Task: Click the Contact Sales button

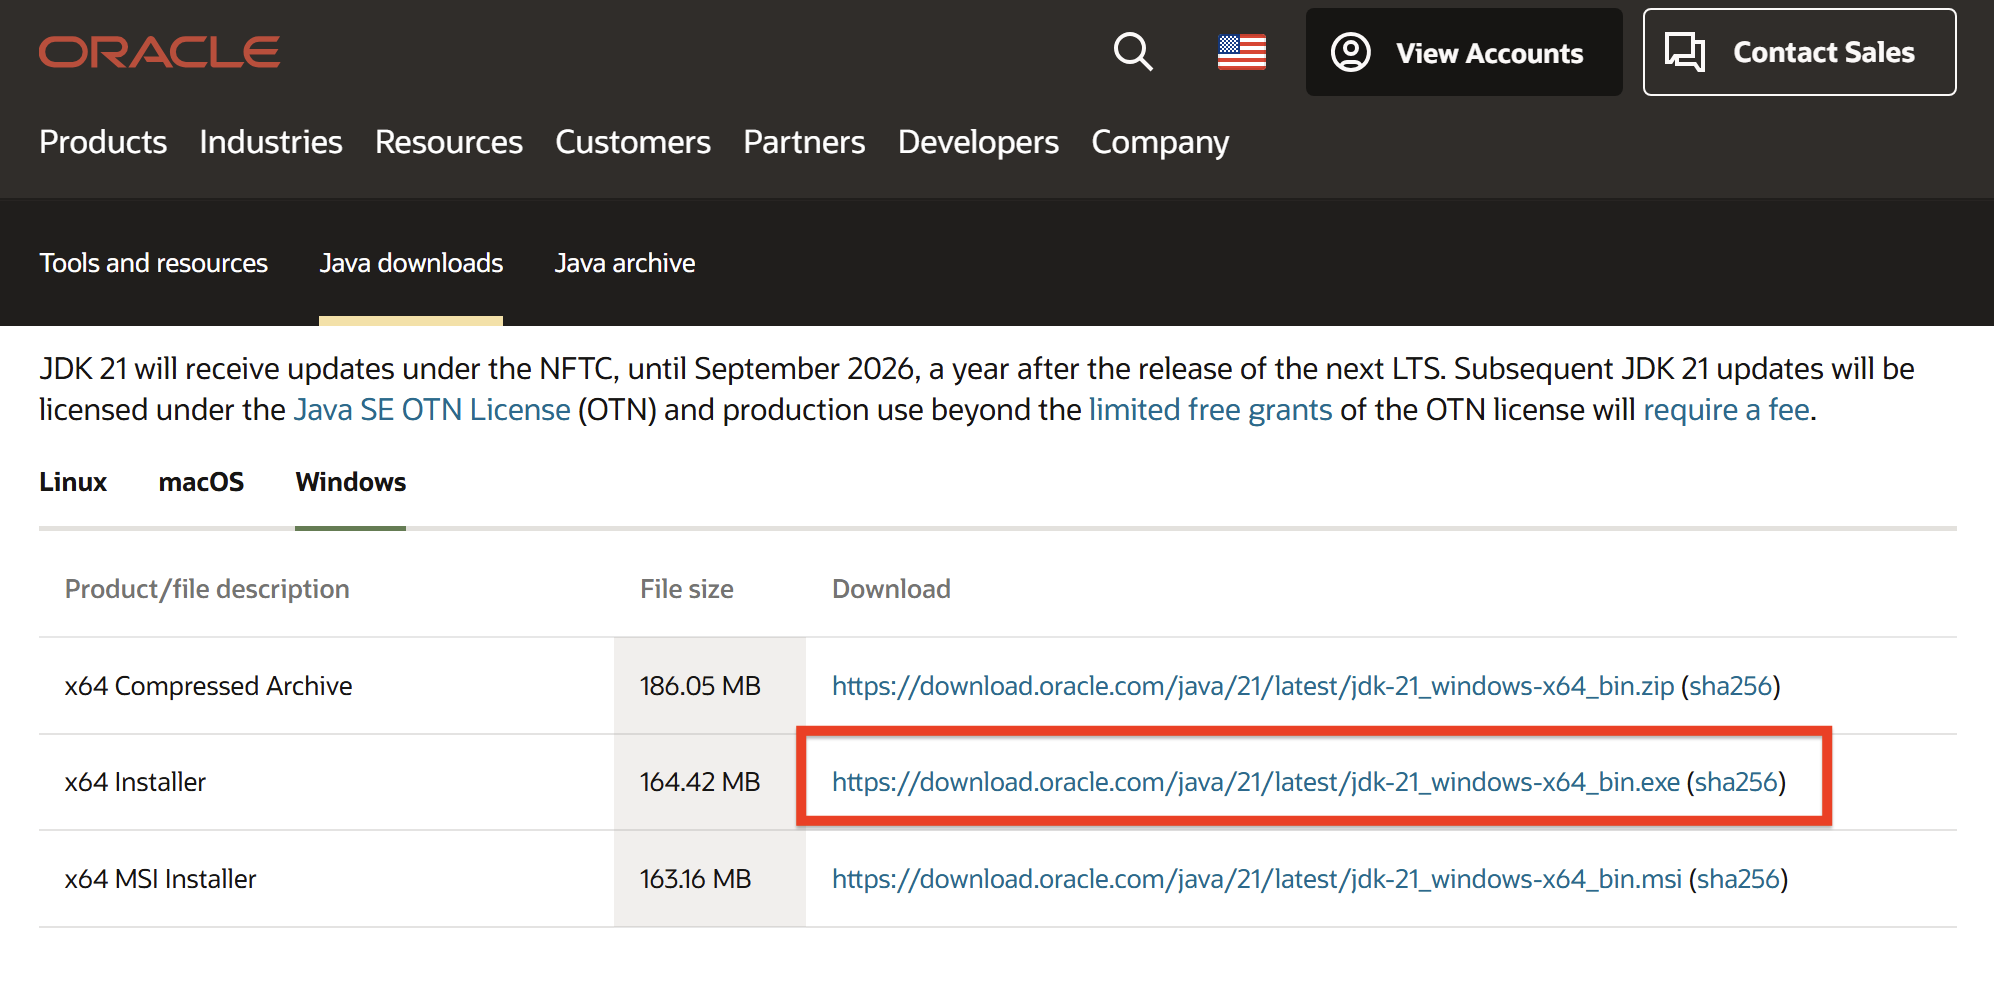Action: (x=1798, y=53)
